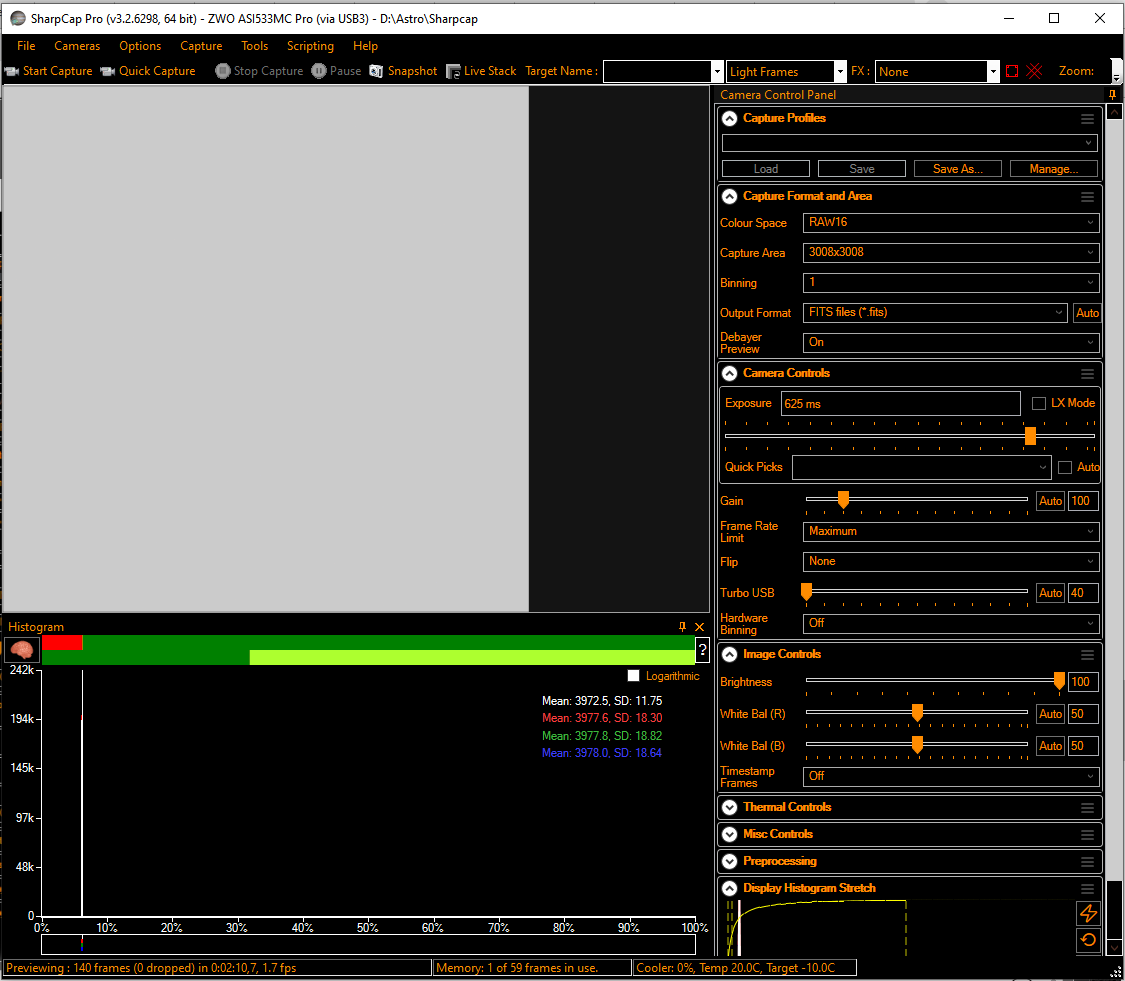Collapse Capture Format and Area section
This screenshot has height=981, width=1125.
click(730, 197)
